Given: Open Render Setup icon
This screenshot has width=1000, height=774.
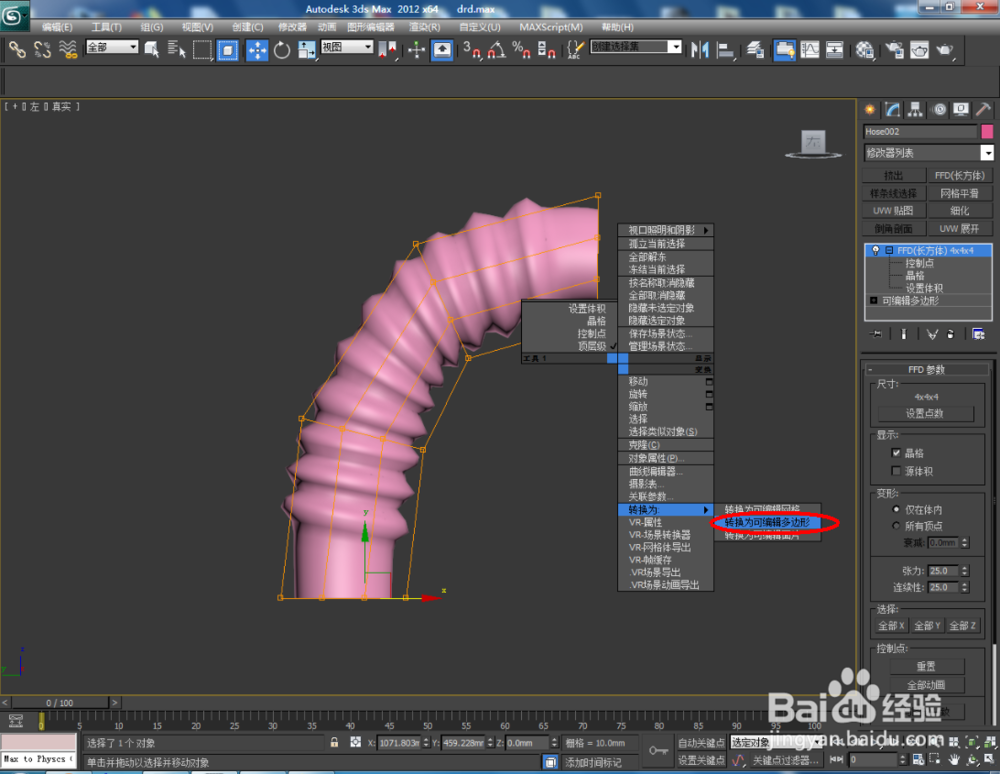Looking at the screenshot, I should pos(895,50).
